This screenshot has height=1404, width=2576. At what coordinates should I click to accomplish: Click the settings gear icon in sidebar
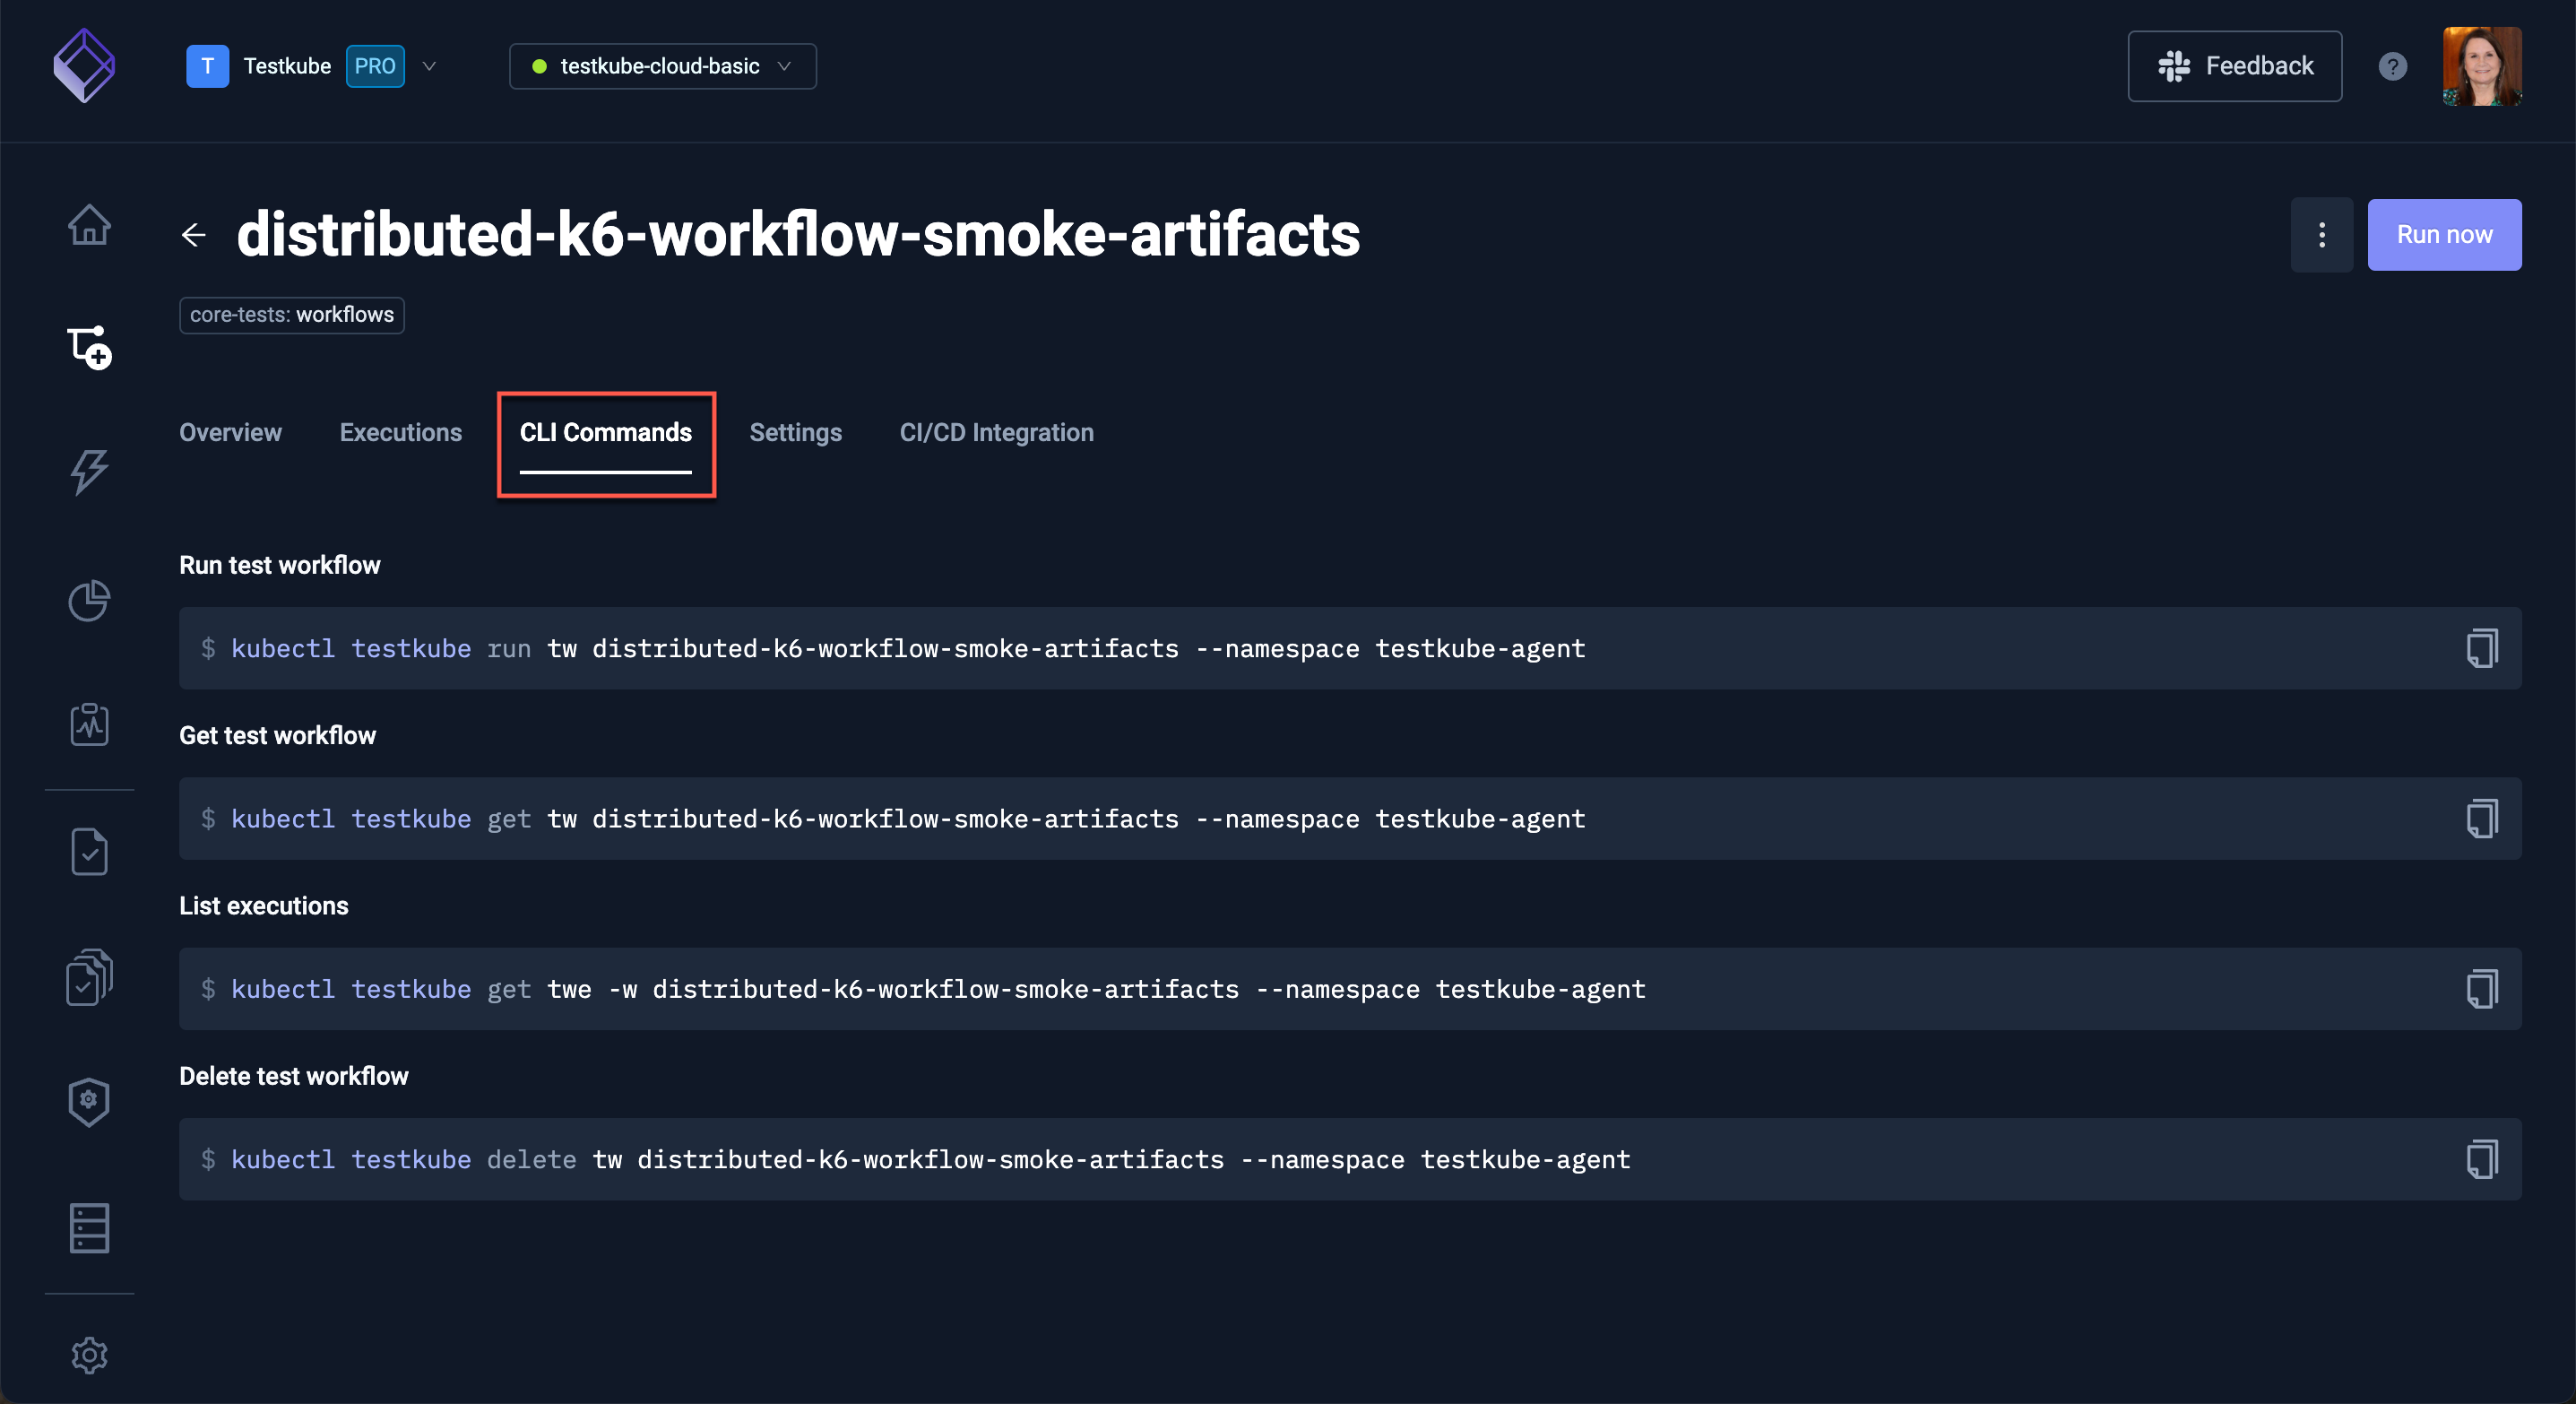(x=88, y=1354)
